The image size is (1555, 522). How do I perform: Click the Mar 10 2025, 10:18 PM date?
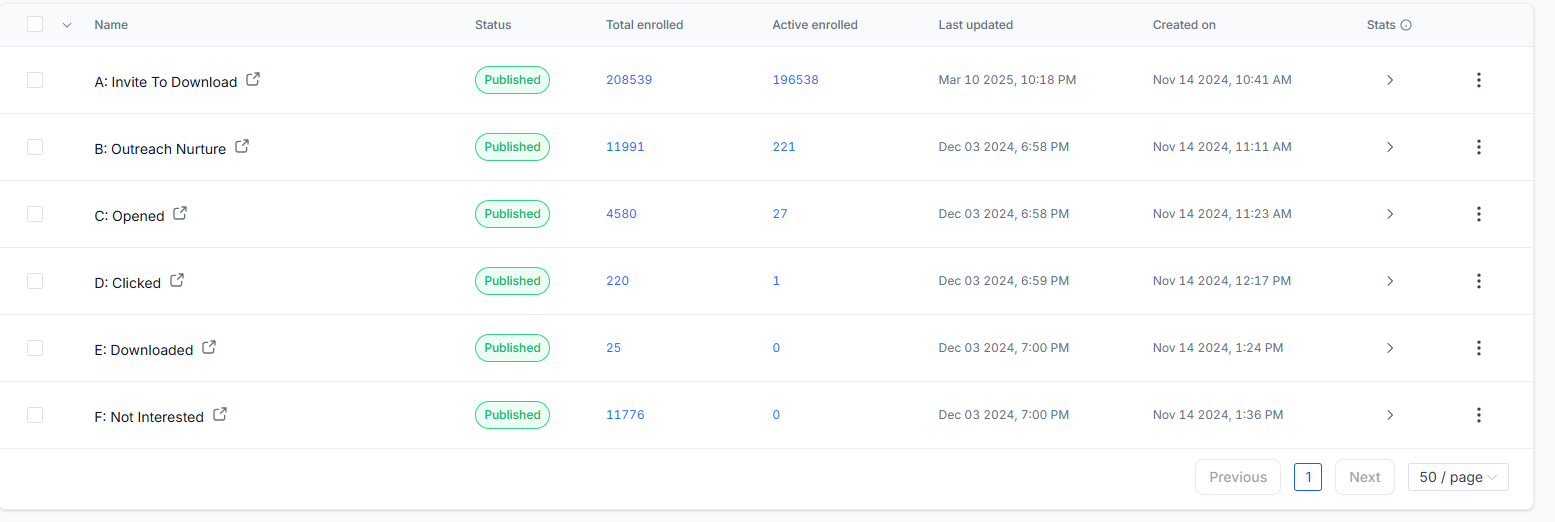[1007, 80]
